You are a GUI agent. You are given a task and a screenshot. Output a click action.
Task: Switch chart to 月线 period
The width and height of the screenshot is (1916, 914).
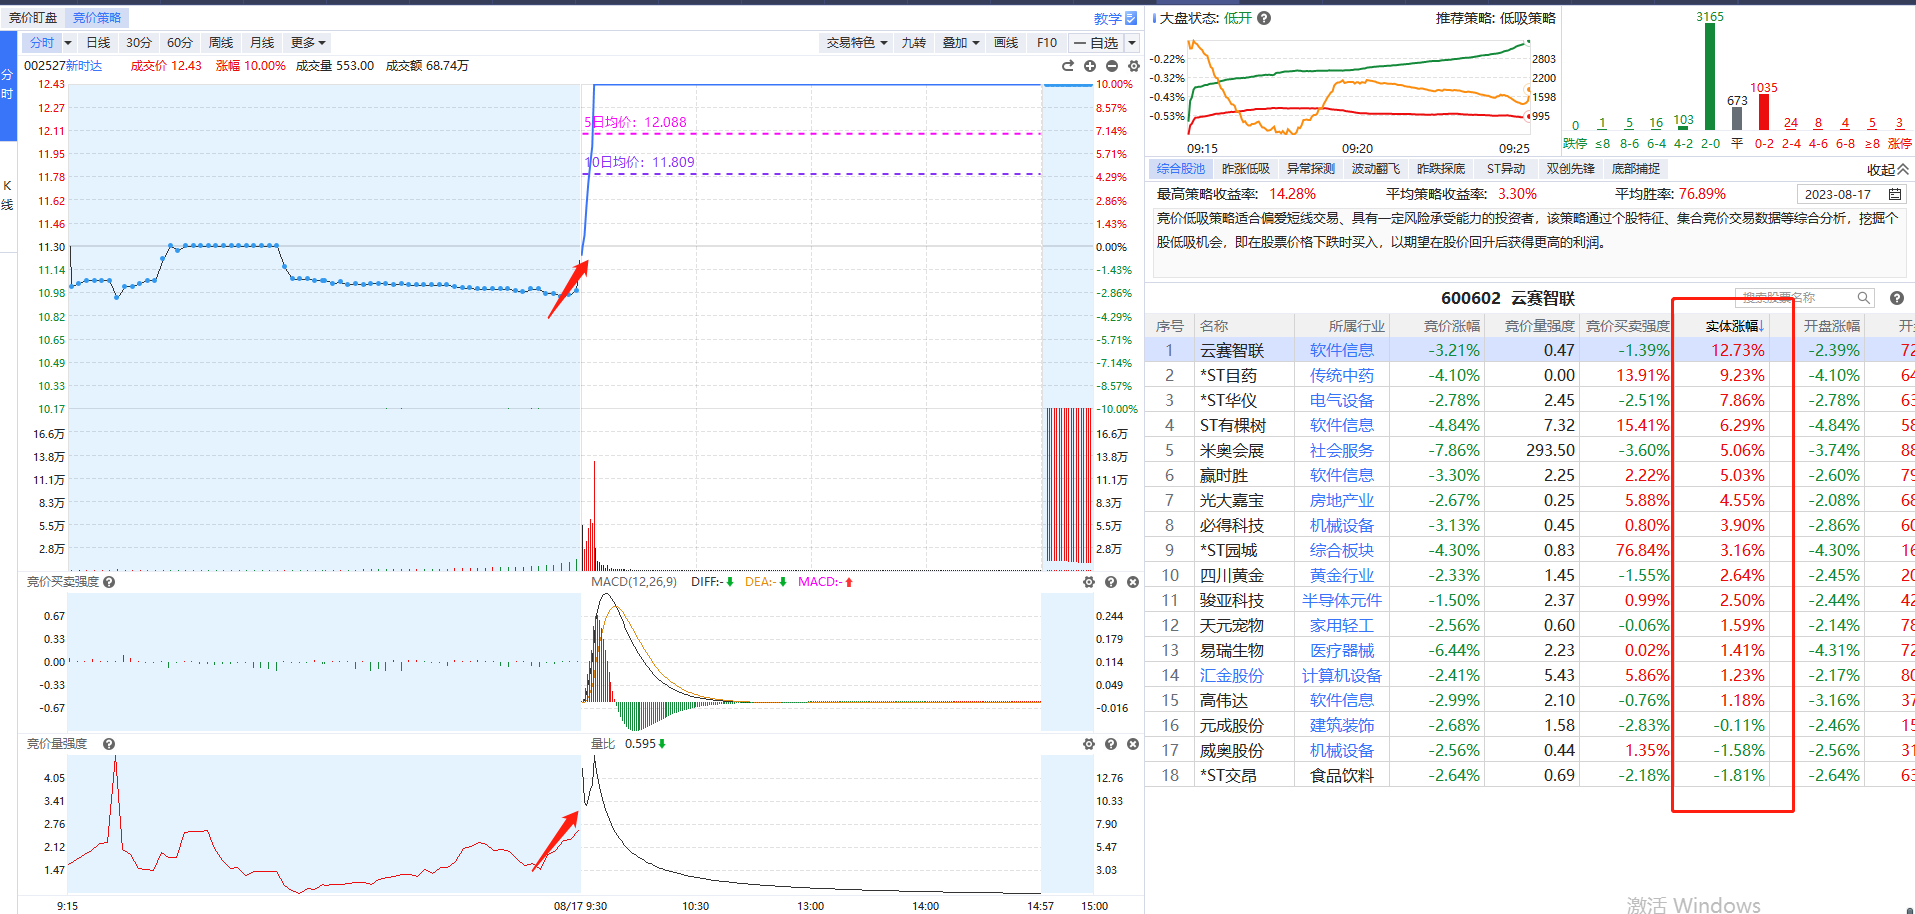tap(262, 43)
